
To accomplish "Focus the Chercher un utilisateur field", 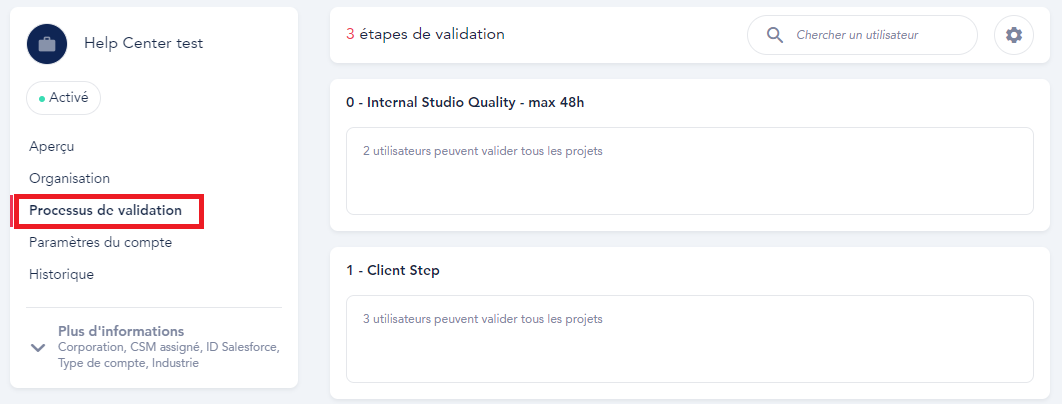I will pos(870,35).
